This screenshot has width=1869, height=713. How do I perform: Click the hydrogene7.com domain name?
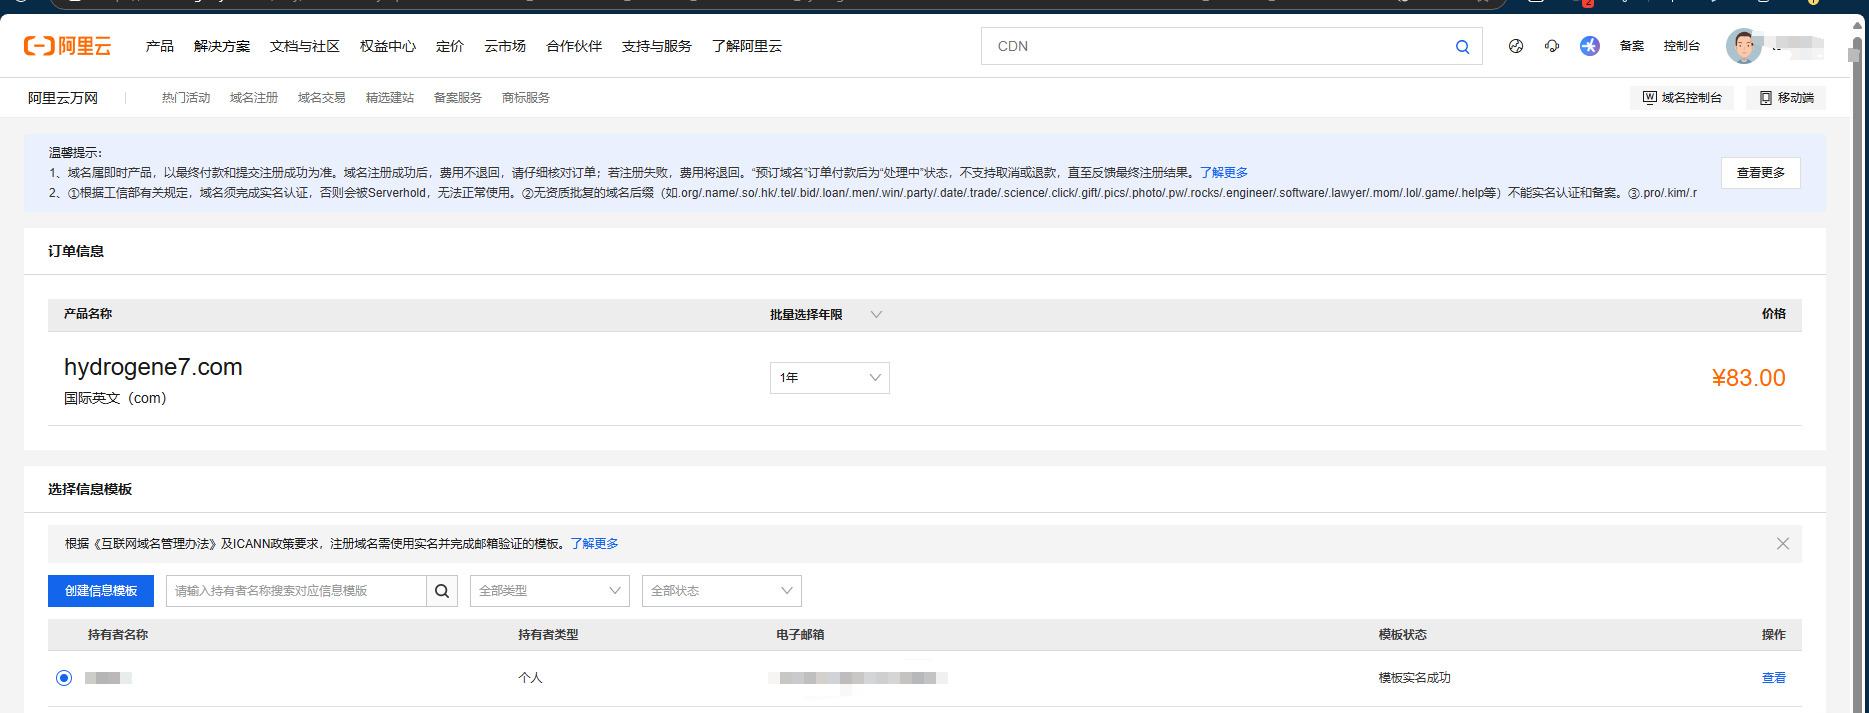(153, 367)
